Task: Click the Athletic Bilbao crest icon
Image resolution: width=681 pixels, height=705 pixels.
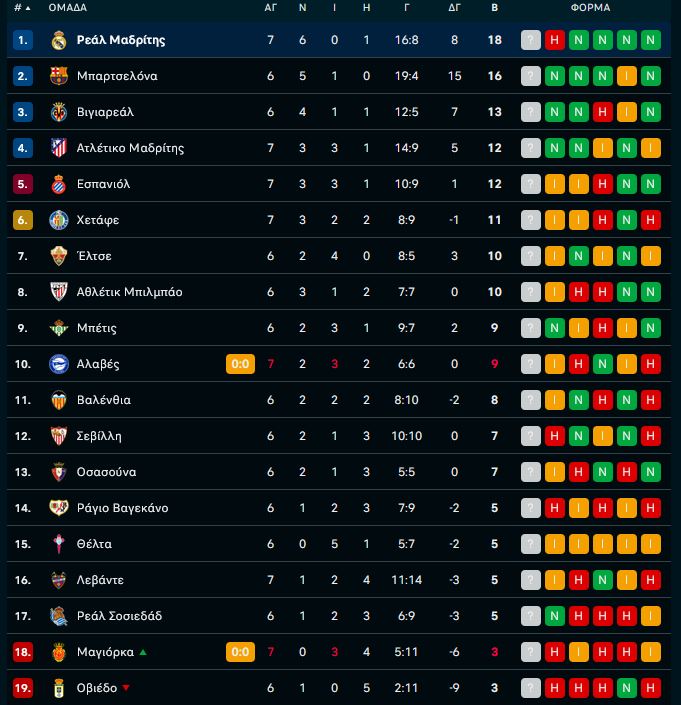Action: (x=59, y=292)
